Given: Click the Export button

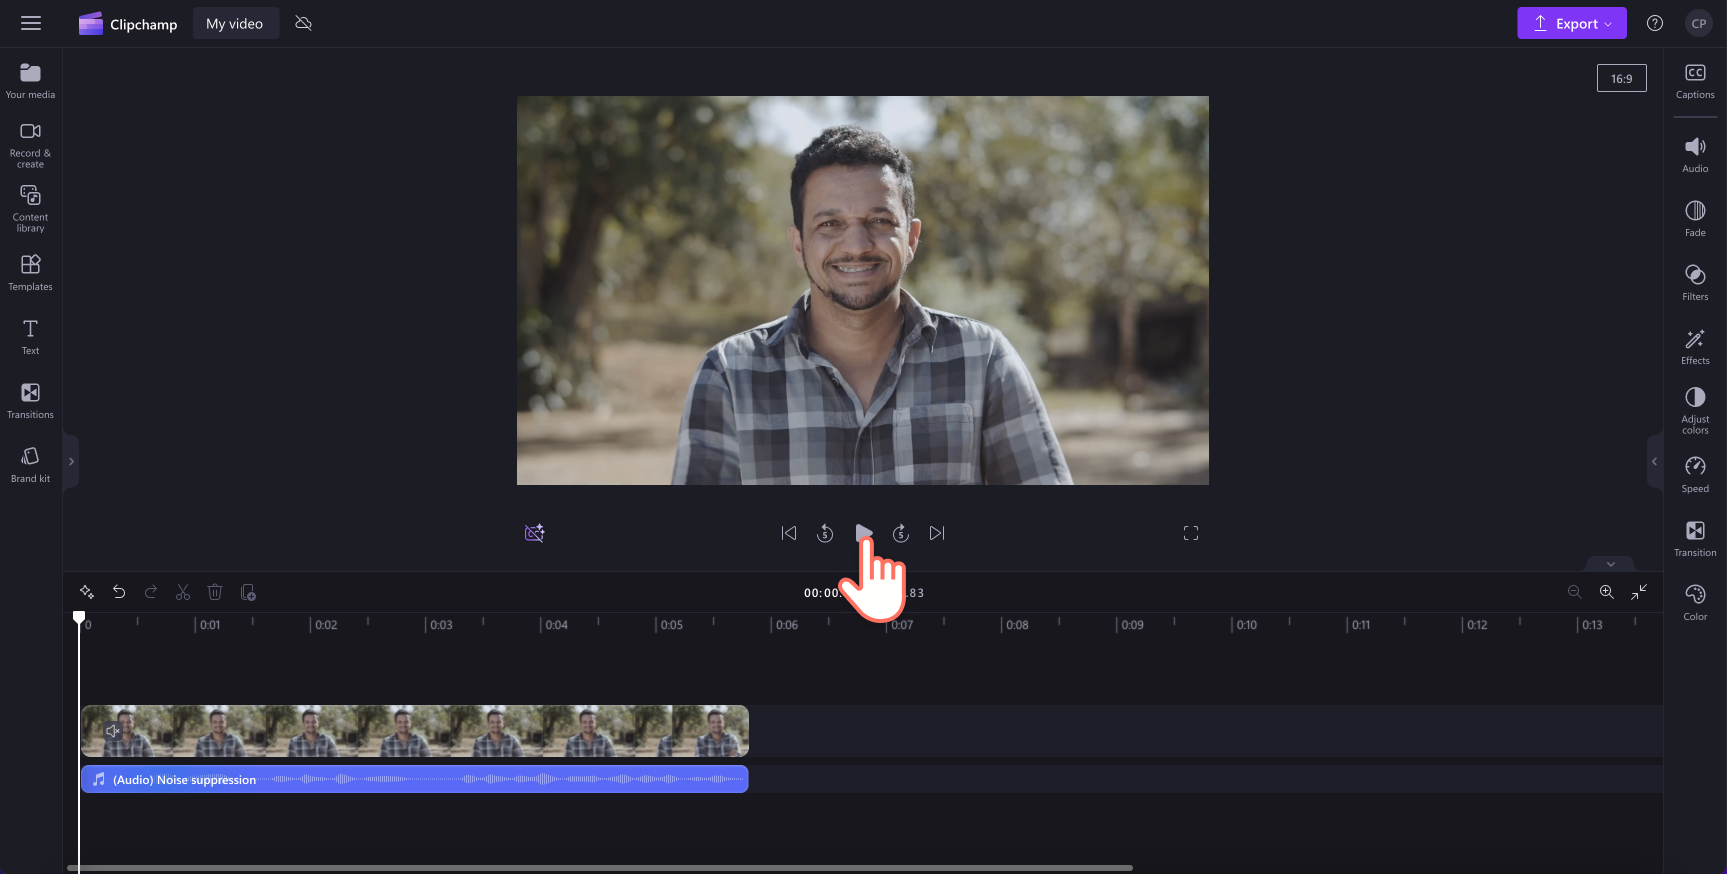Looking at the screenshot, I should tap(1571, 23).
